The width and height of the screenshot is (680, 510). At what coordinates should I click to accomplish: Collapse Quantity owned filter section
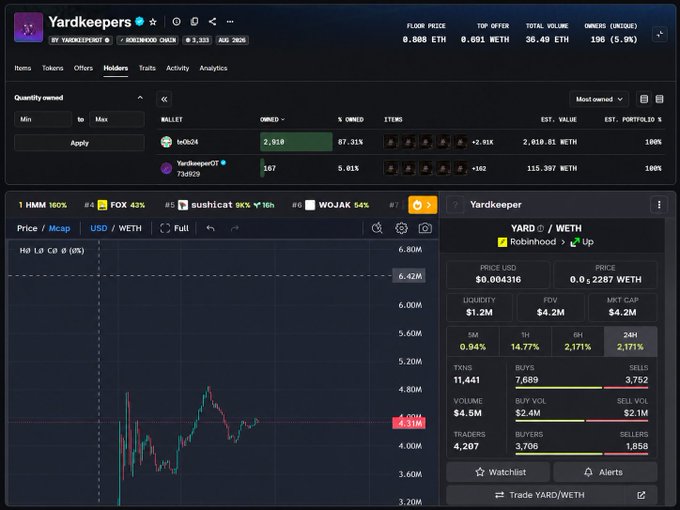(140, 98)
